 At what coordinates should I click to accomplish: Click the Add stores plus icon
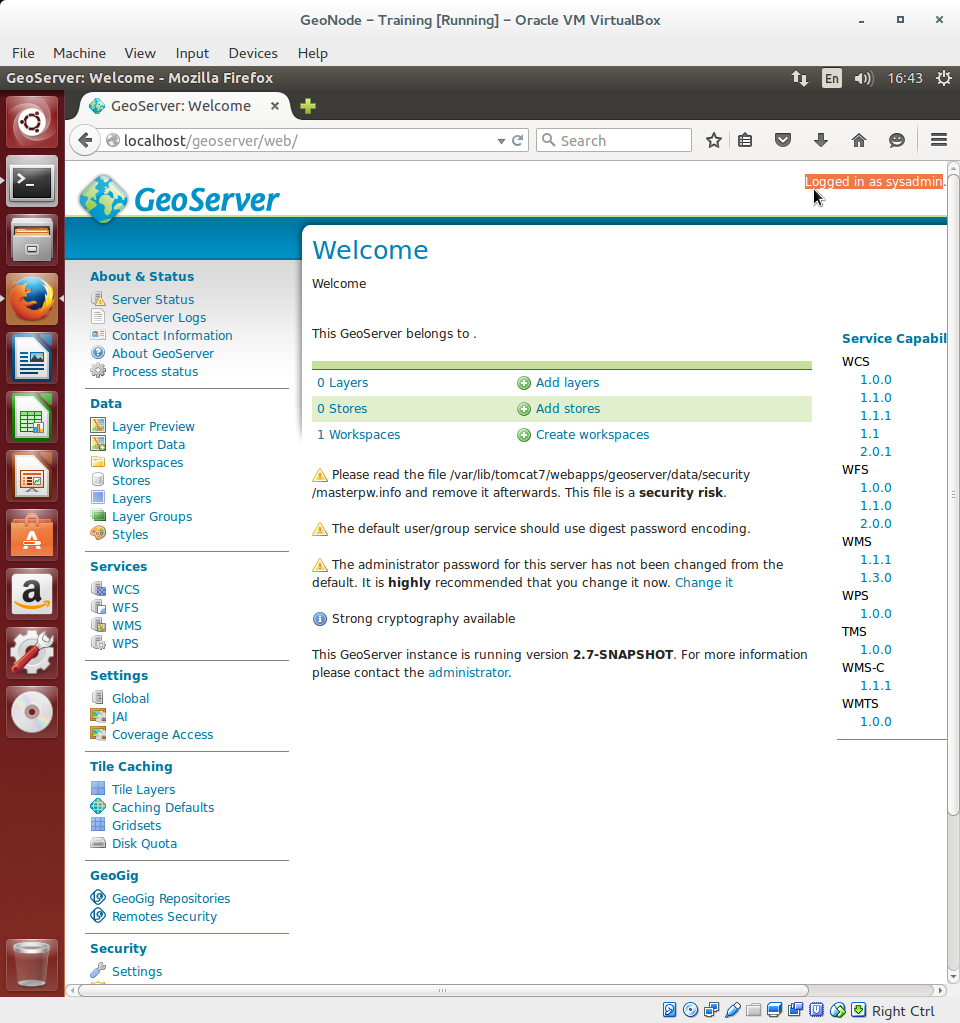coord(523,409)
